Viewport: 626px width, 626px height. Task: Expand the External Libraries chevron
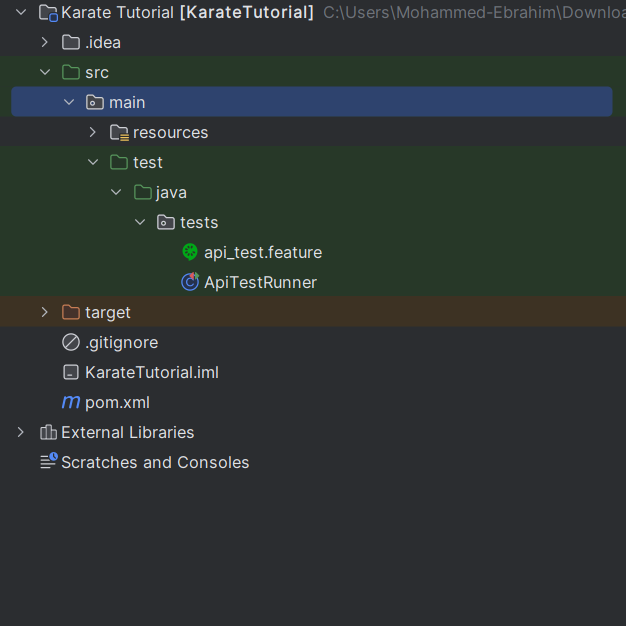21,432
